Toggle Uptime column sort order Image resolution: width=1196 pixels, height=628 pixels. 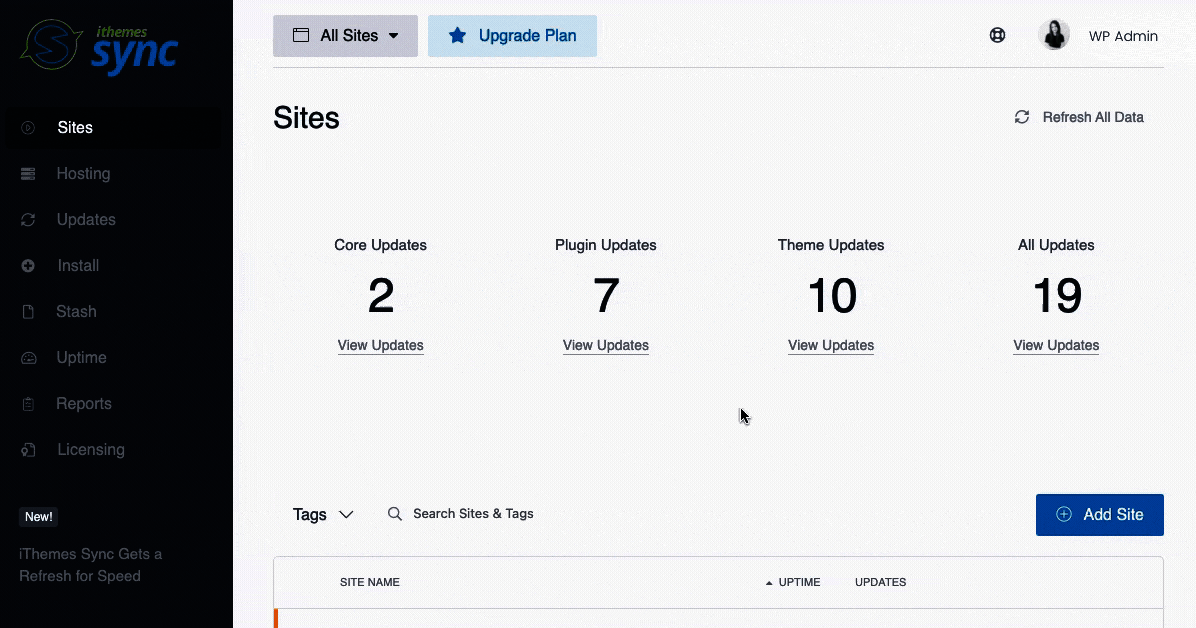click(795, 582)
